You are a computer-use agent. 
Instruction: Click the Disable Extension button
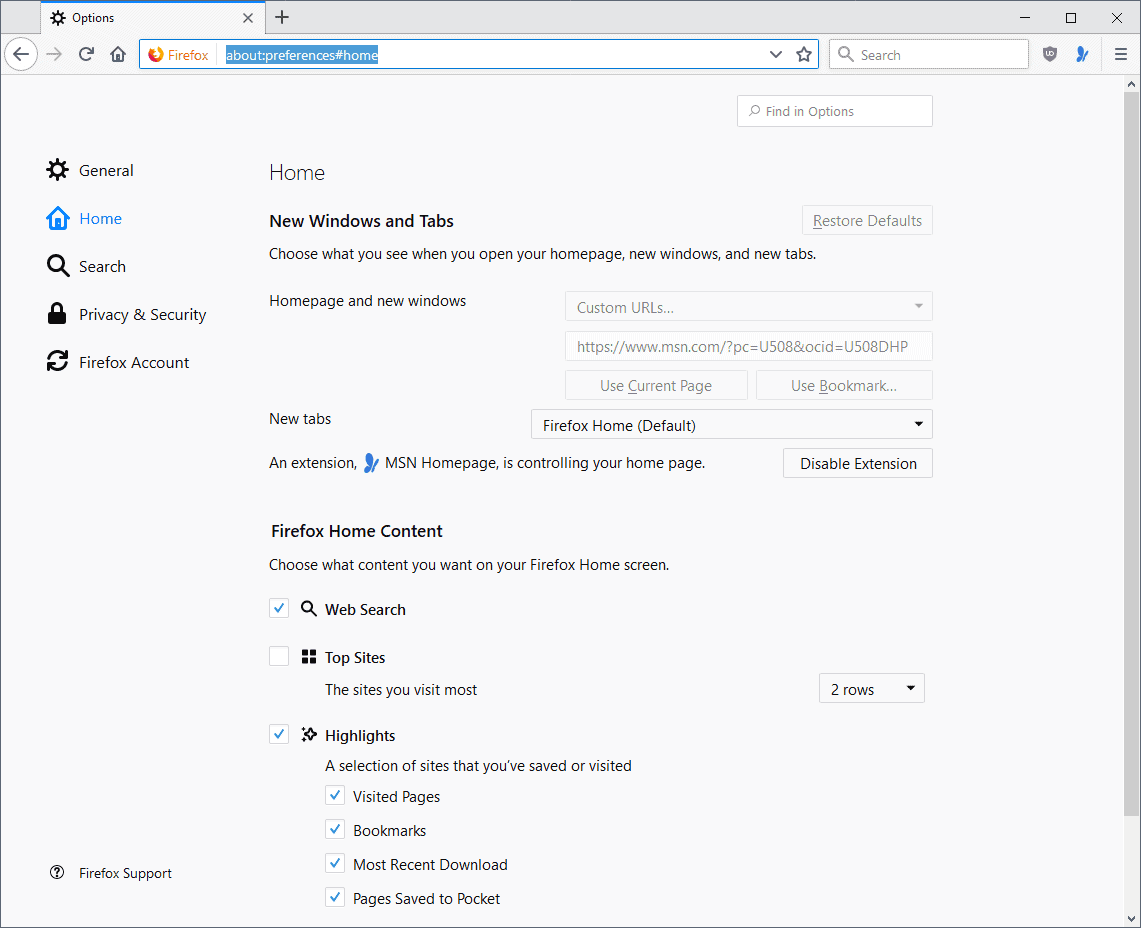[x=857, y=463]
